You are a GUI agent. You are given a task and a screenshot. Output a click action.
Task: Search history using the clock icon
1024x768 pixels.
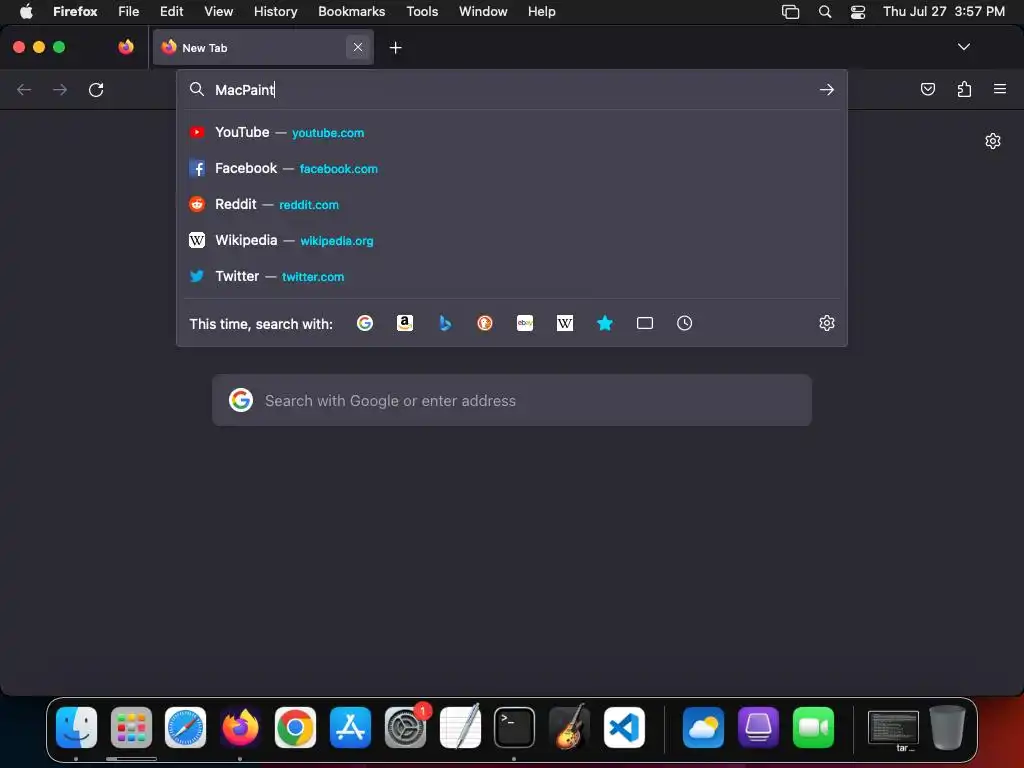(x=684, y=323)
